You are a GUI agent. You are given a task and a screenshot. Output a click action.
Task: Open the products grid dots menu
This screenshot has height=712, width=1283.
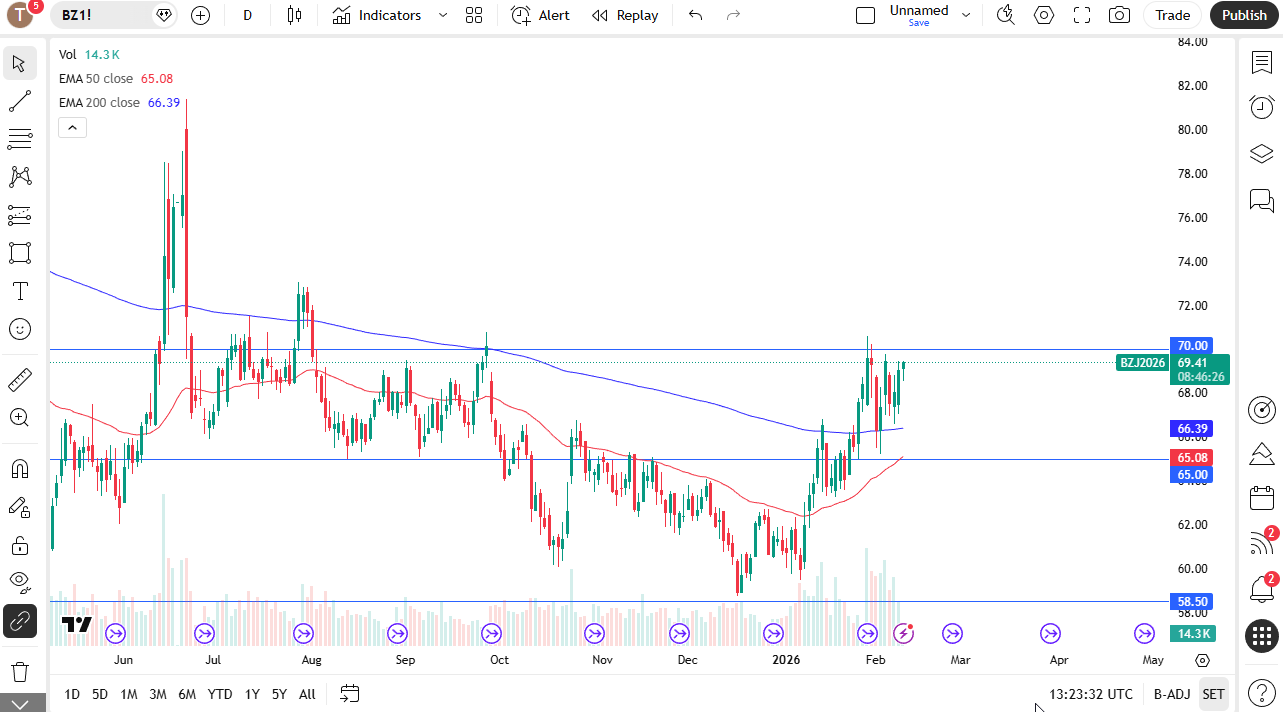pos(1262,635)
